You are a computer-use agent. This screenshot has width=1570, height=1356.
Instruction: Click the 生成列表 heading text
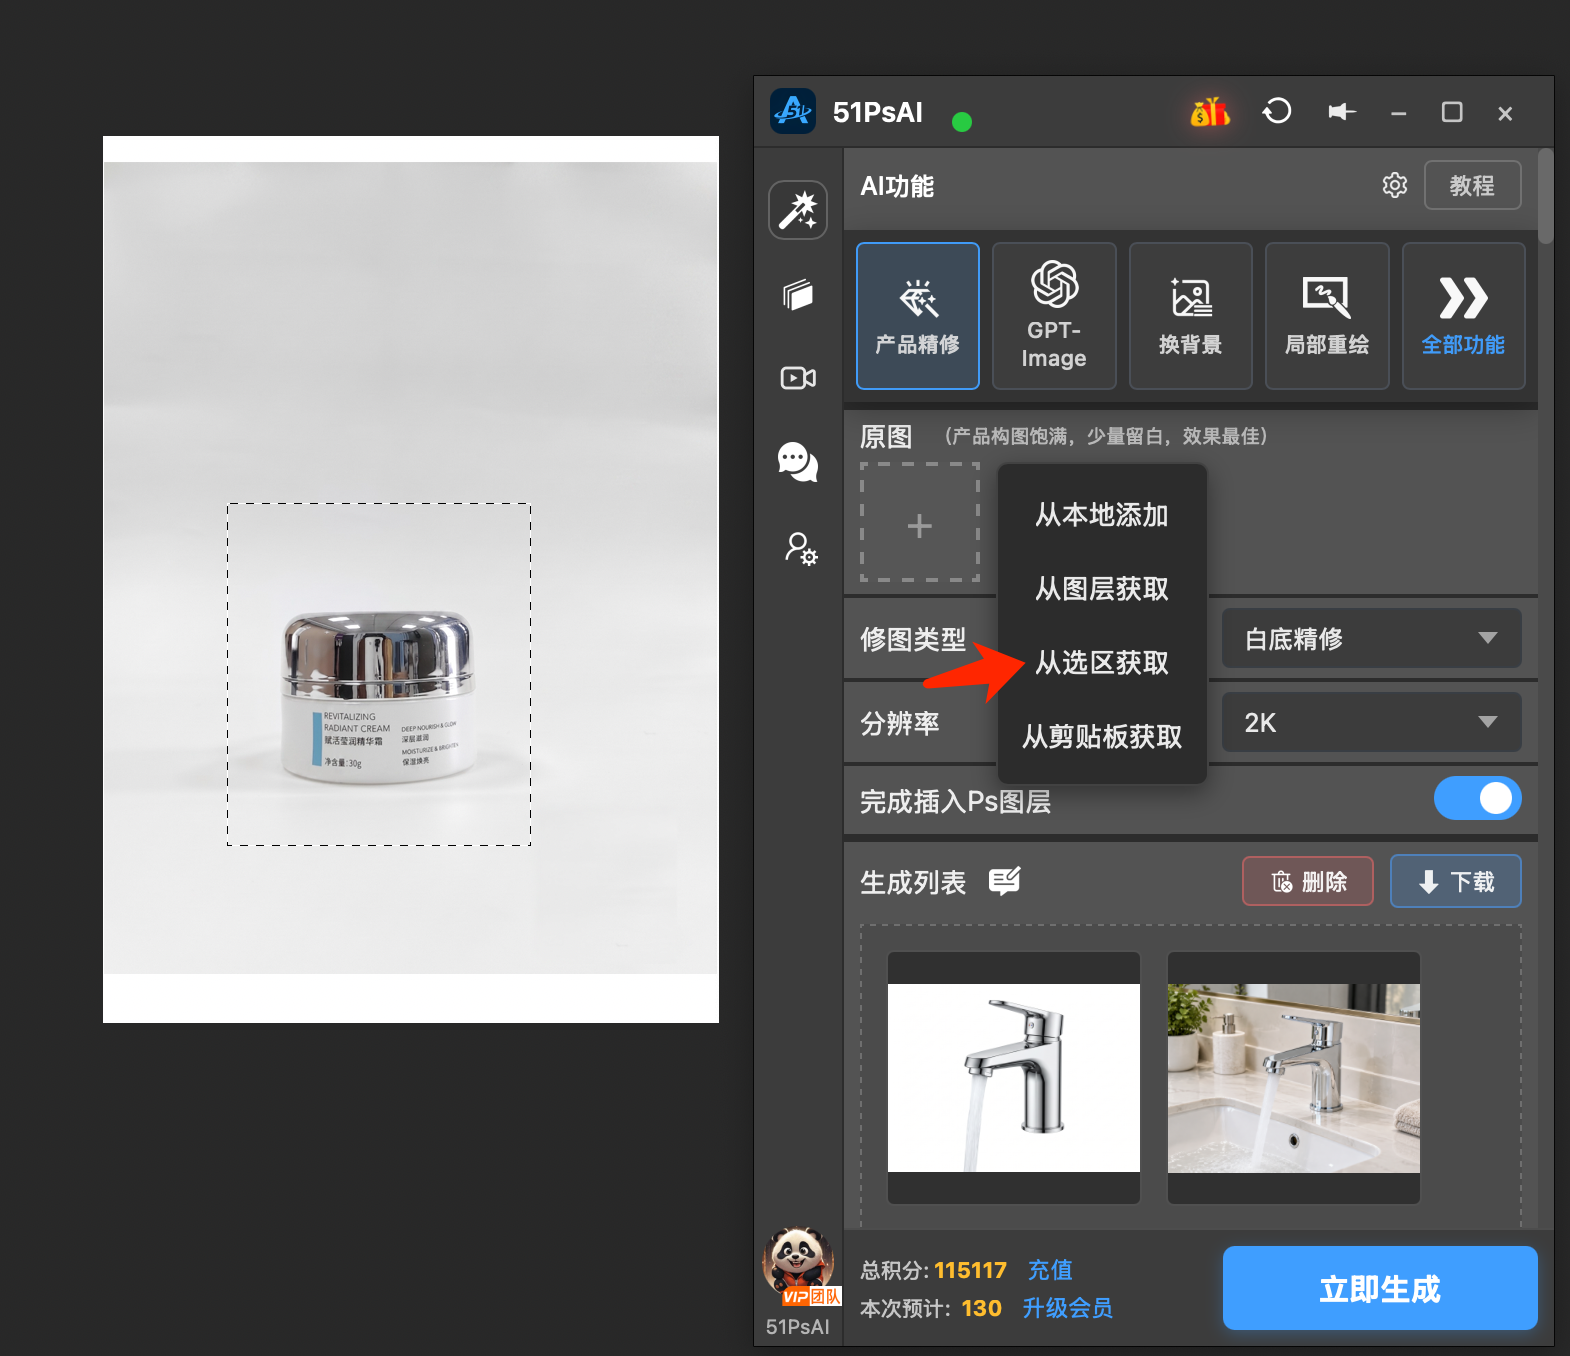point(913,882)
